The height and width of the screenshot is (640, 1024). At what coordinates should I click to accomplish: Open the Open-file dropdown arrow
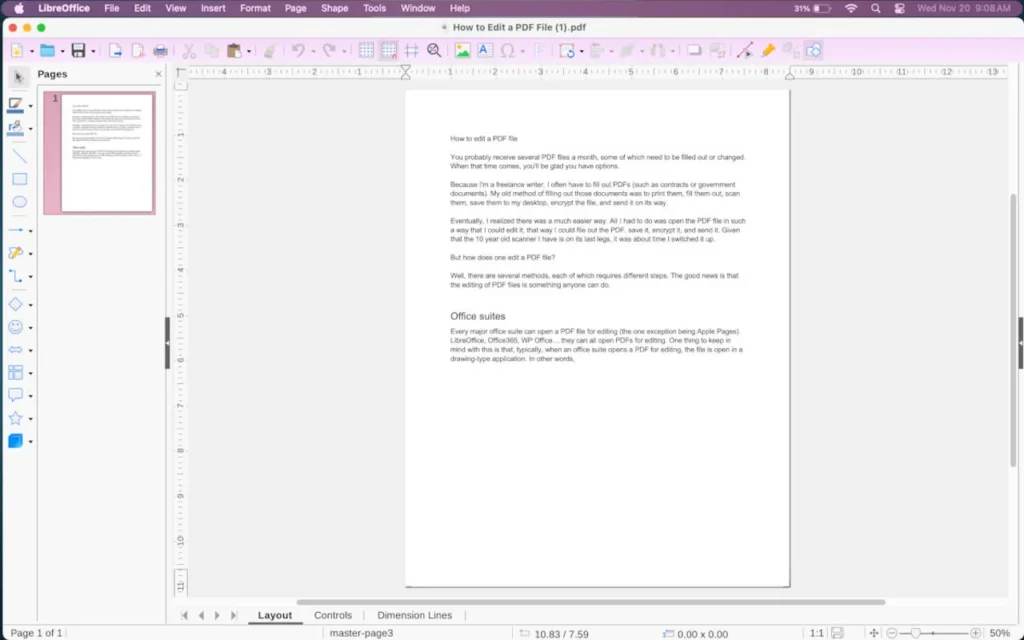click(62, 52)
